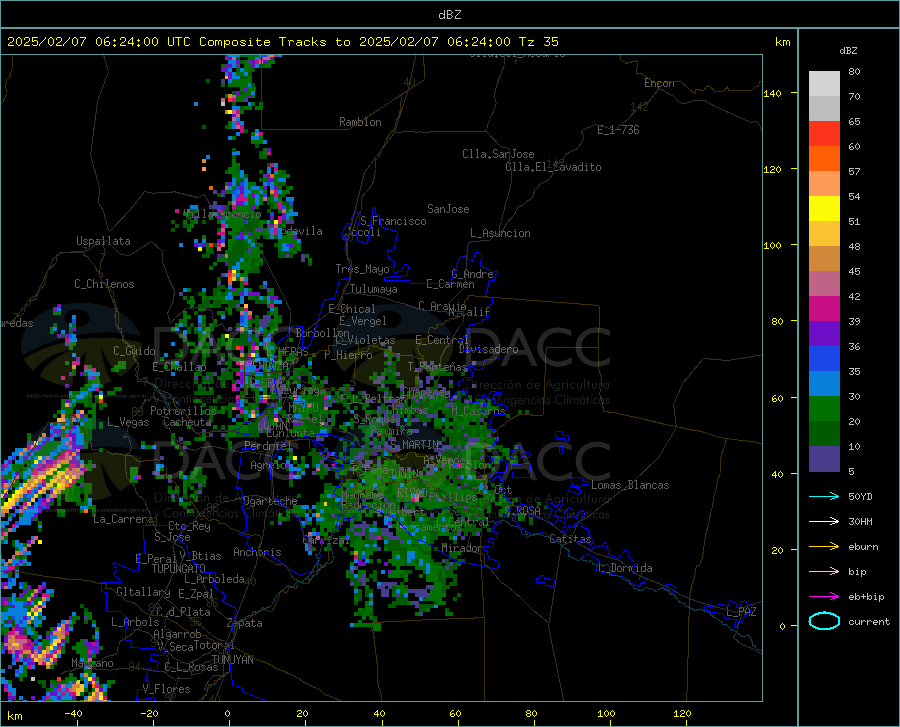This screenshot has width=900, height=727.
Task: Click the yellow 54 dBZ legend swatch
Action: (x=824, y=209)
